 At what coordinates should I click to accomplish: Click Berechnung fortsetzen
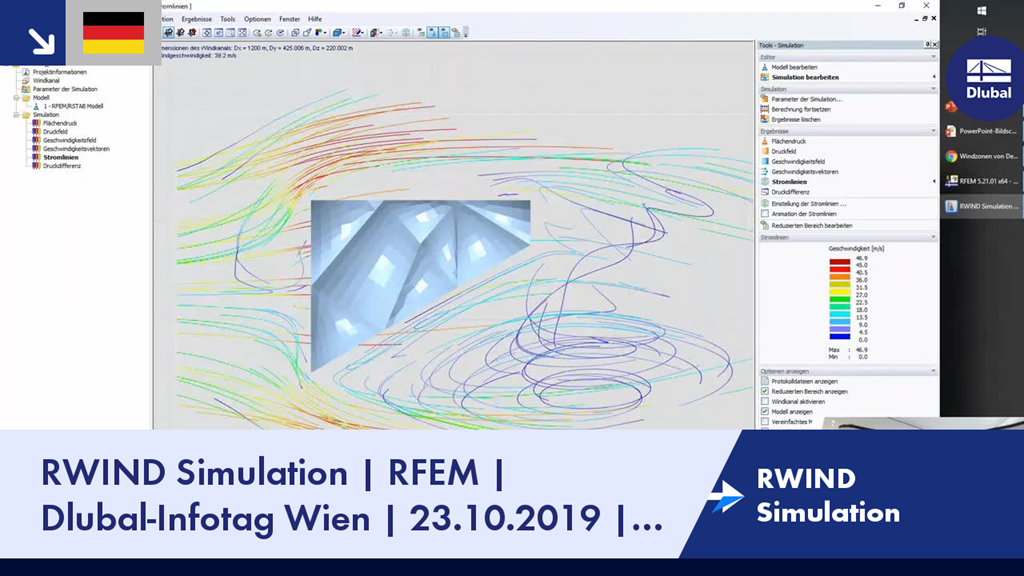801,110
